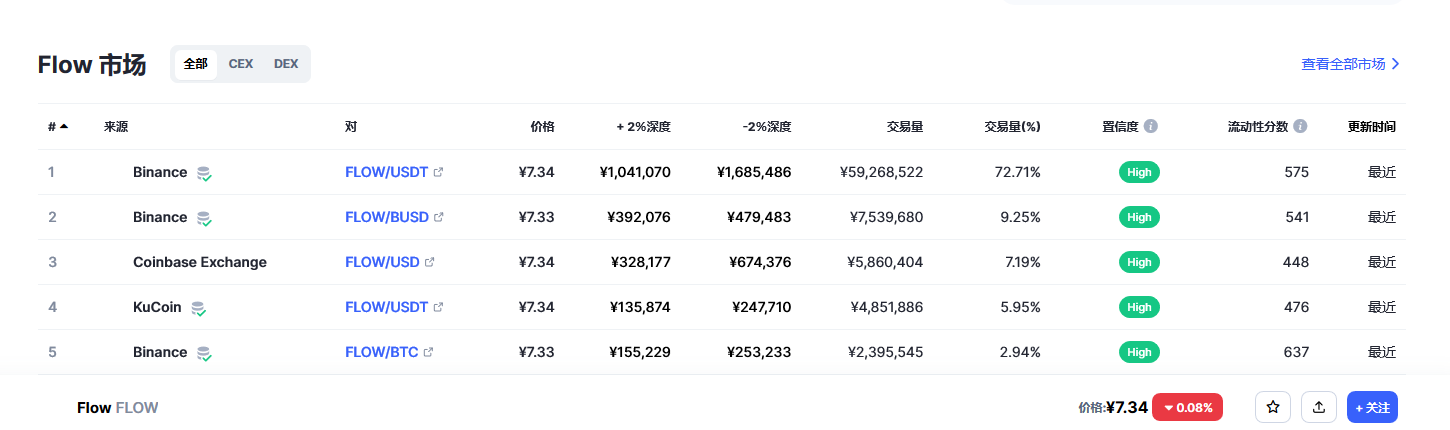Click the info icon beside 流动性分数
Viewport: 1450px width, 430px height.
[1300, 127]
